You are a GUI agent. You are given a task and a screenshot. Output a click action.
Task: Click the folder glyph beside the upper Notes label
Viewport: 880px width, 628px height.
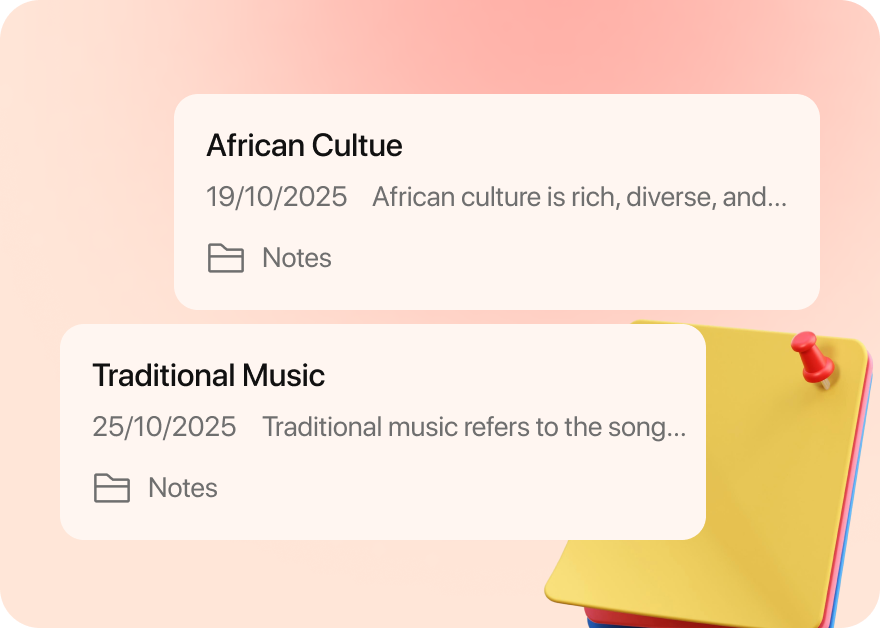(226, 258)
